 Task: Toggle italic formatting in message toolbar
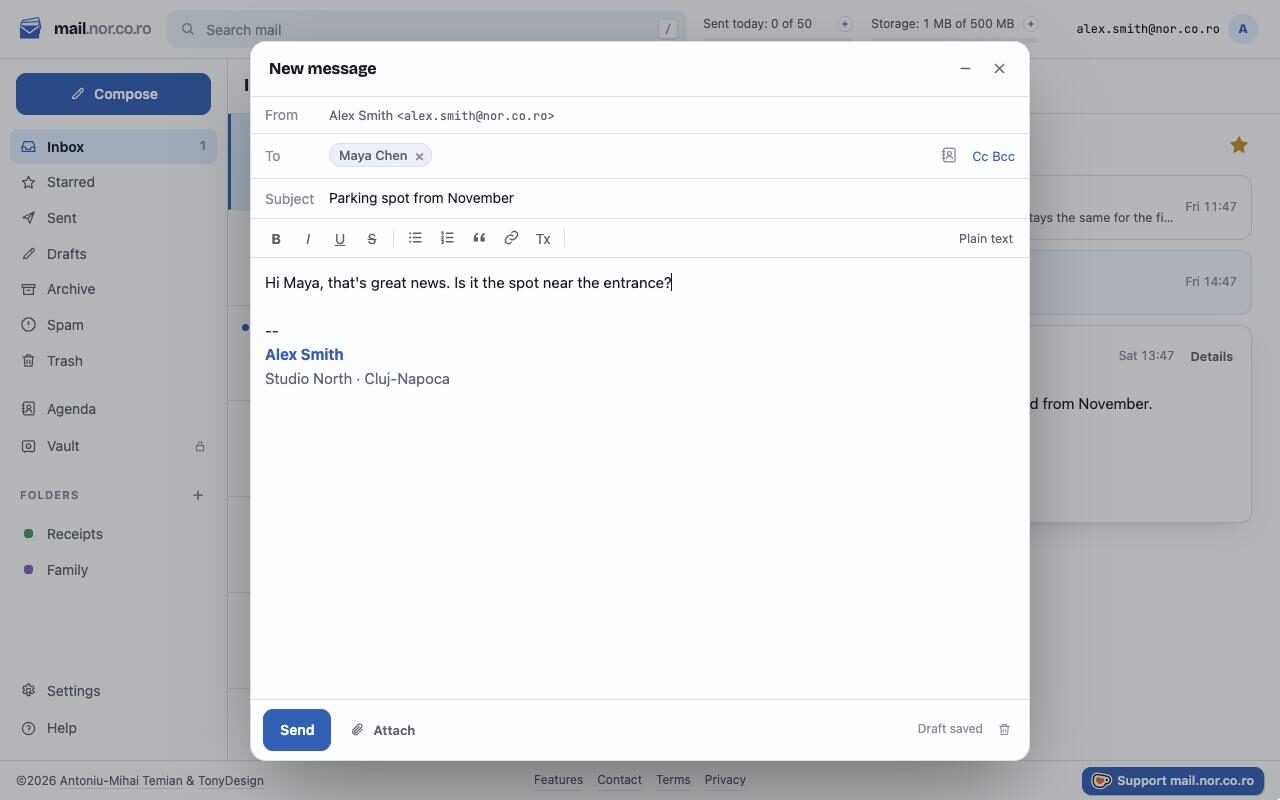pyautogui.click(x=308, y=239)
